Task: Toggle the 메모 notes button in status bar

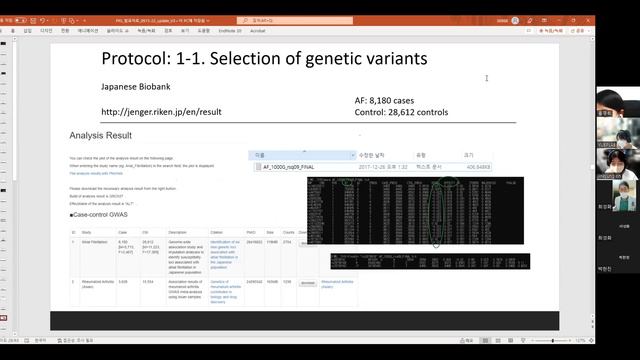Action: tap(467, 340)
